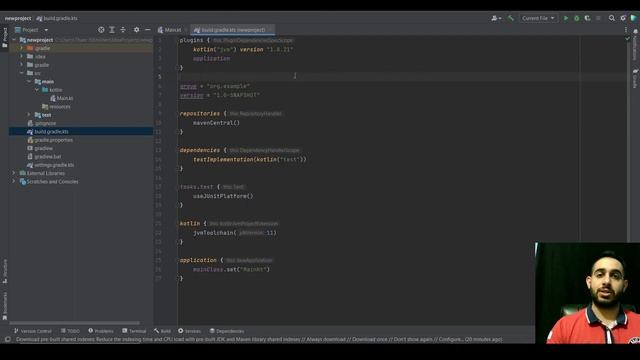Image resolution: width=640 pixels, height=360 pixels.
Task: Expand the test folder
Action: pos(29,115)
